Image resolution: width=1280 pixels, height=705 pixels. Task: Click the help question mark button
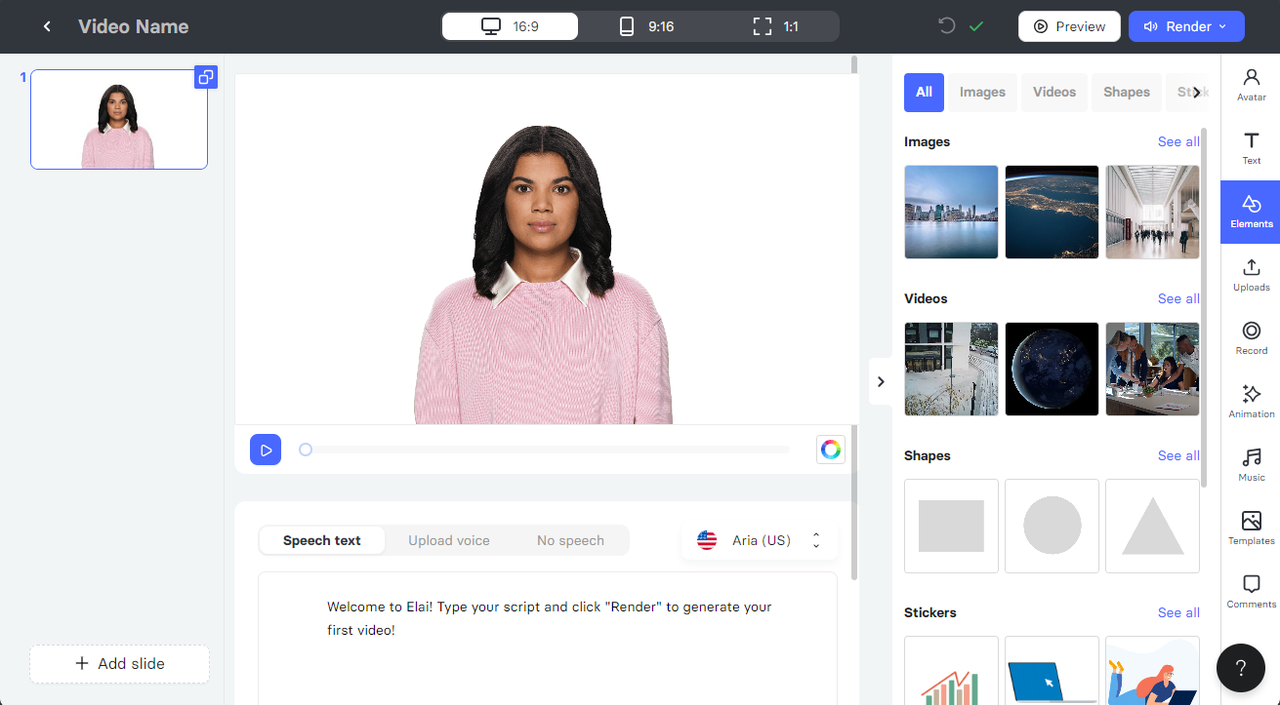tap(1240, 668)
